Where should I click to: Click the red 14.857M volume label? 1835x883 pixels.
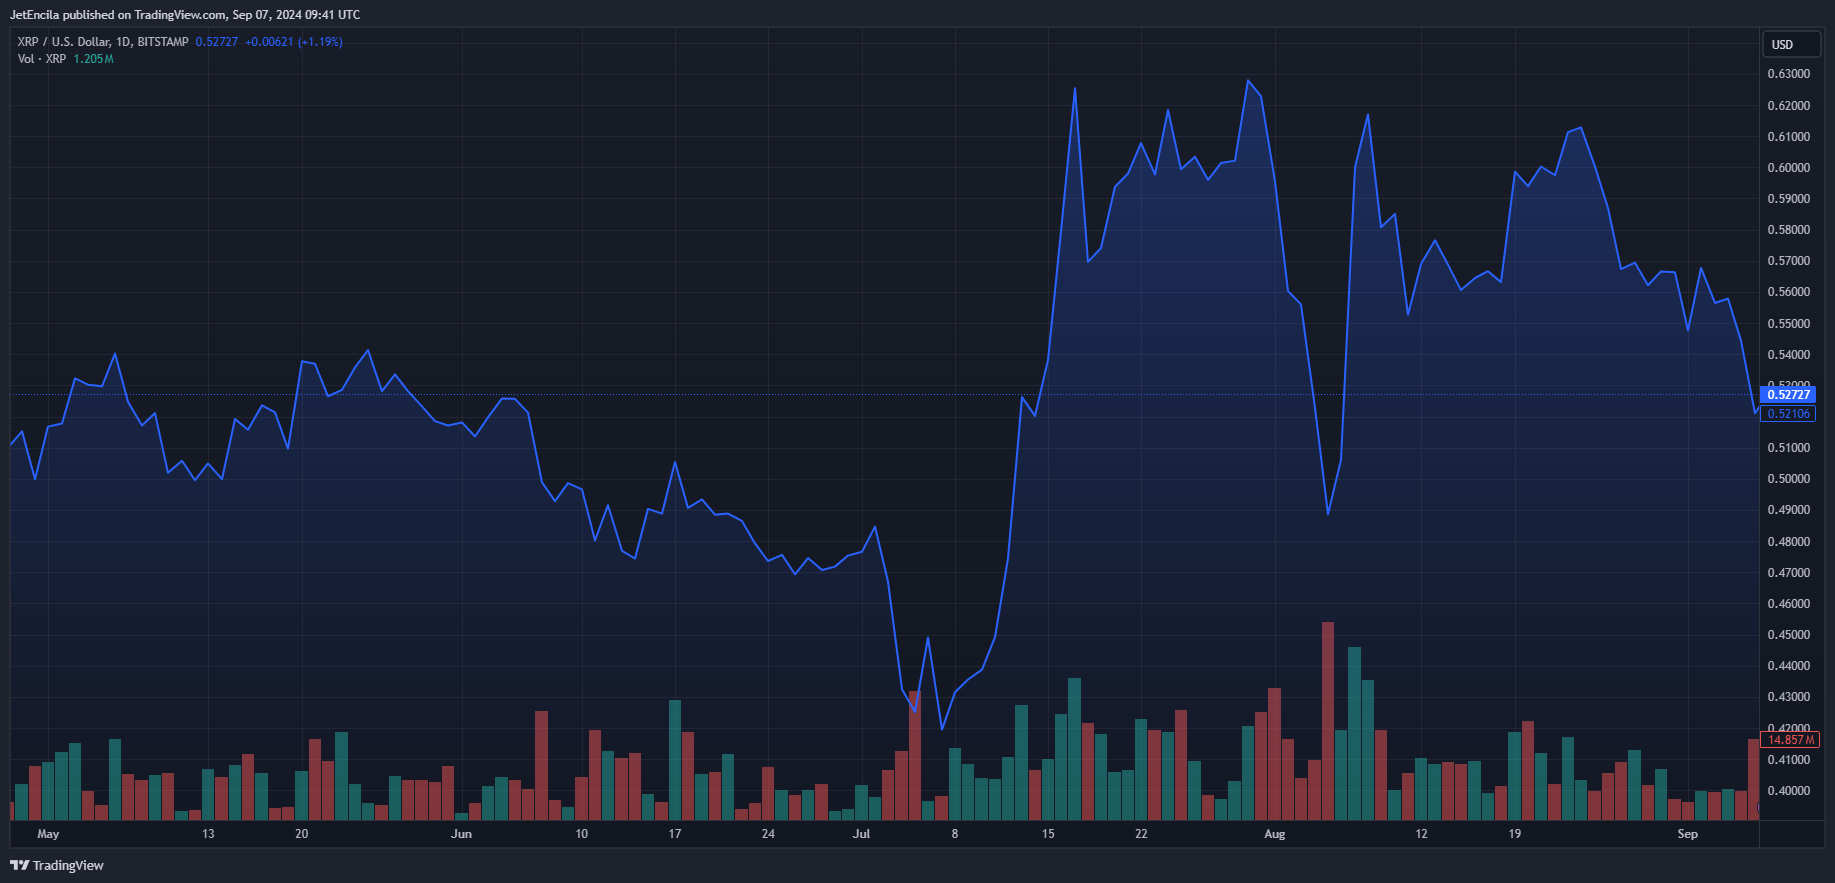click(x=1790, y=740)
